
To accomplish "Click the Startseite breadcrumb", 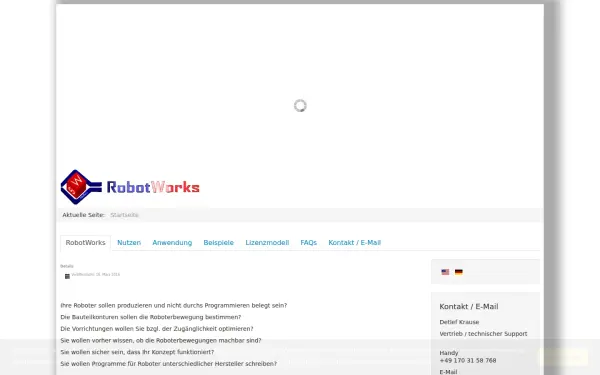I will pyautogui.click(x=124, y=215).
